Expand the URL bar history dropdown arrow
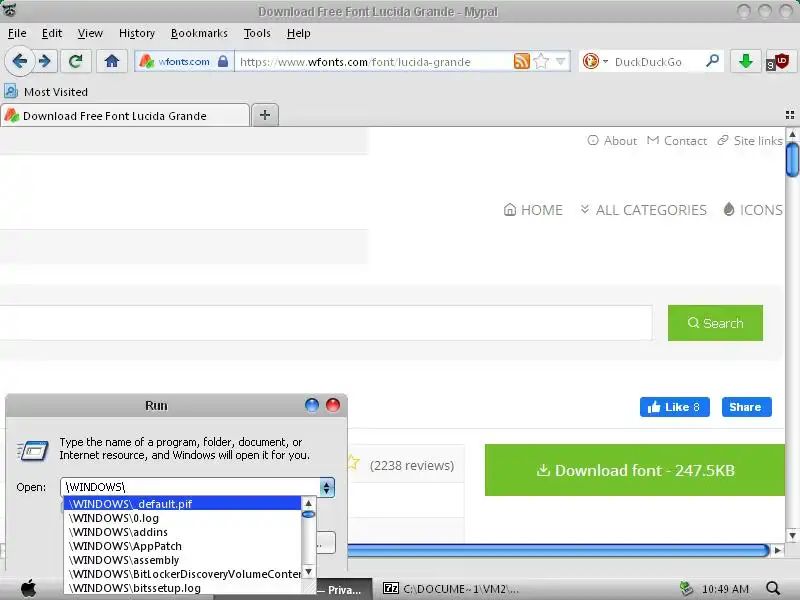The width and height of the screenshot is (800, 600). tap(561, 61)
